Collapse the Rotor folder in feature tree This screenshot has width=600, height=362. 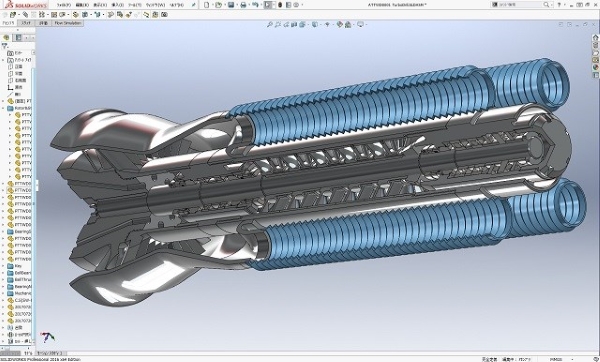pos(3,108)
